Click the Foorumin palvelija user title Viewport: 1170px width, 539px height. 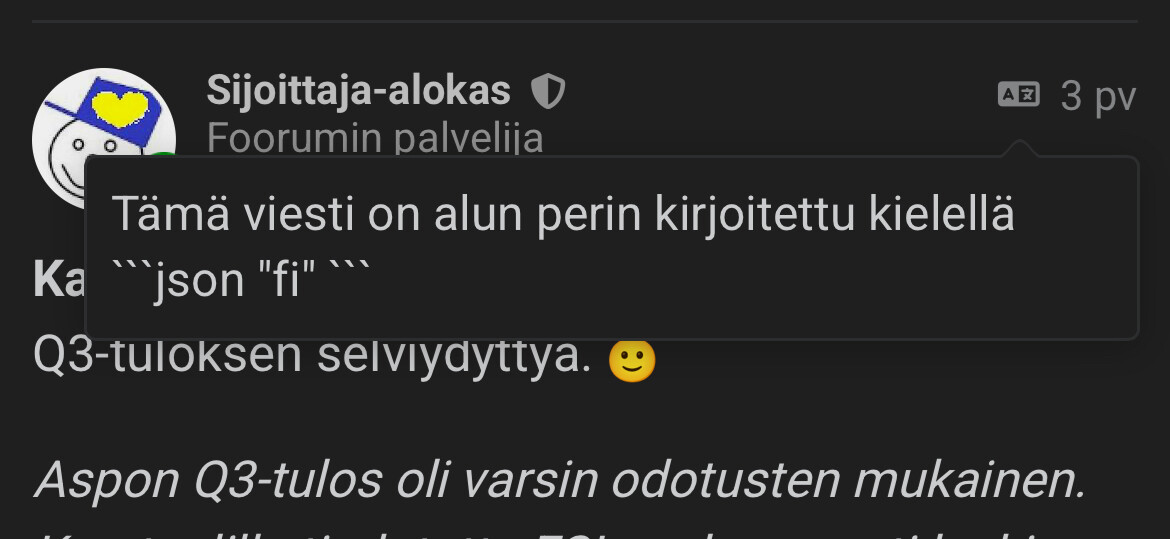click(x=375, y=138)
